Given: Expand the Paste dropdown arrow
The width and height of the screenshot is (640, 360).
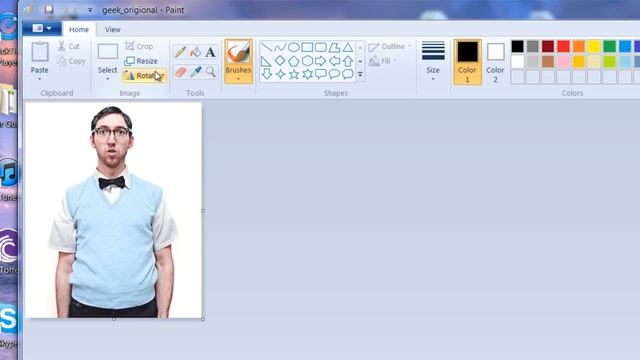Looking at the screenshot, I should pos(40,79).
